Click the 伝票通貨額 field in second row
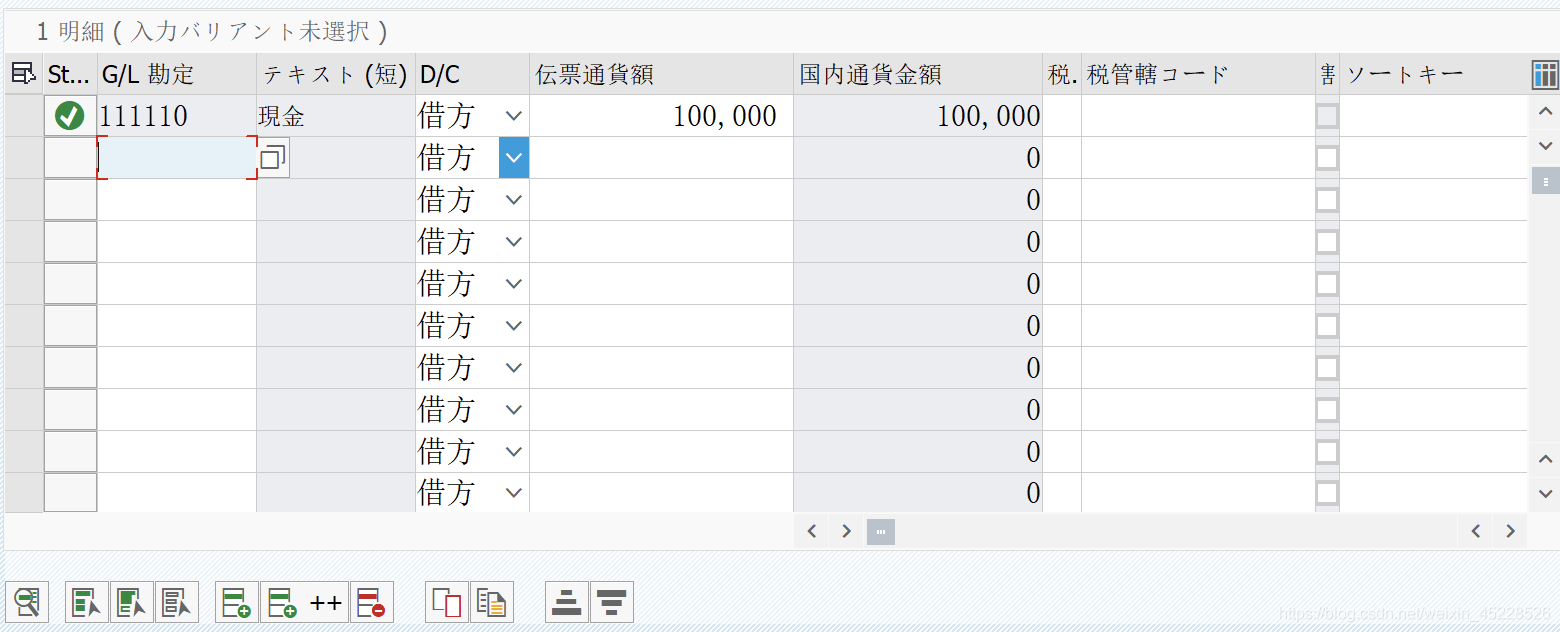The image size is (1560, 632). (661, 158)
